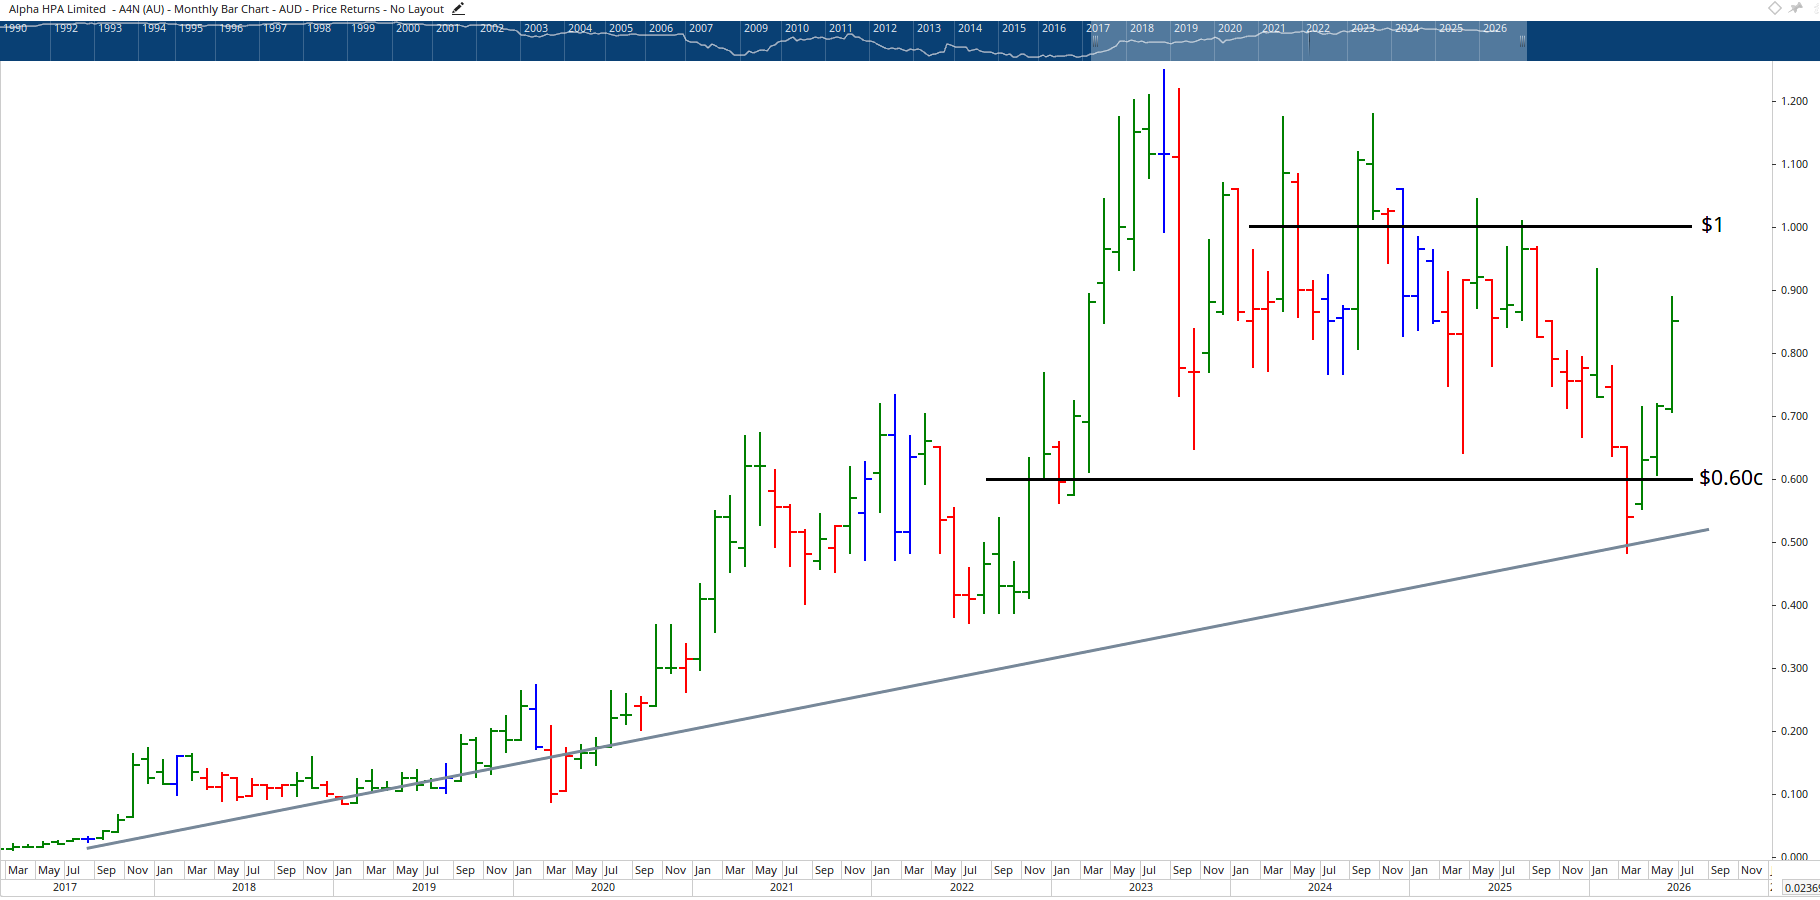This screenshot has width=1820, height=900.
Task: Click the 2023 year label on bottom axis
Action: pos(1141,887)
